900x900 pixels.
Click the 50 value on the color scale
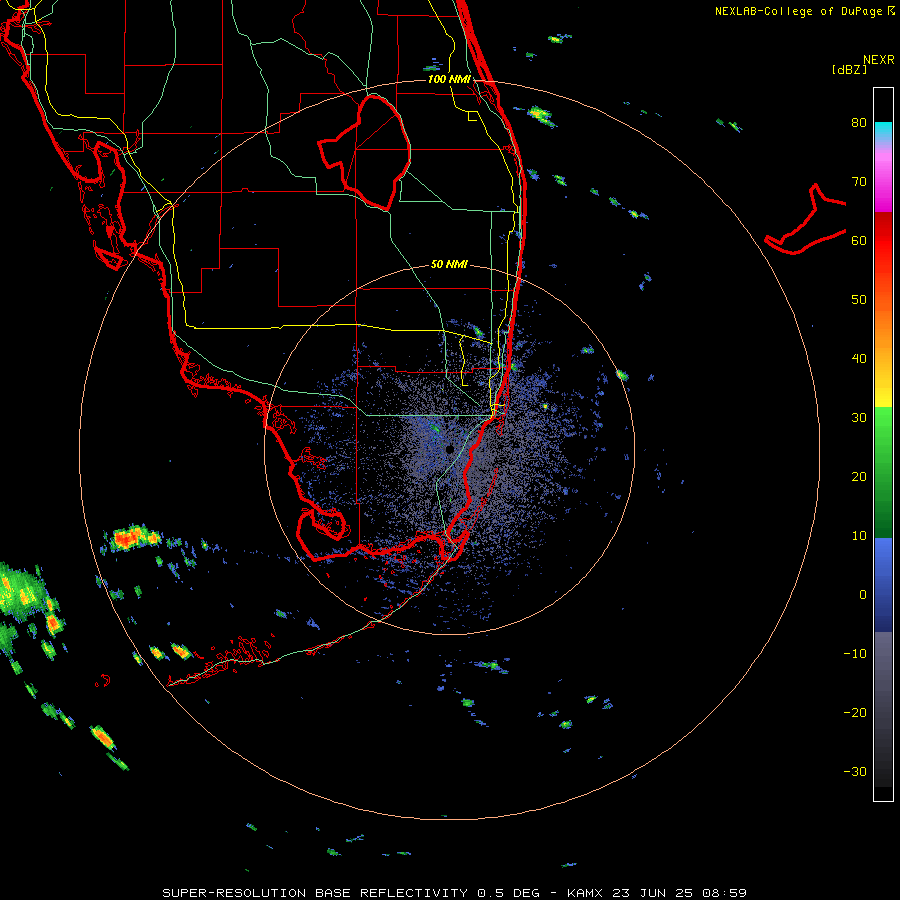tap(859, 300)
